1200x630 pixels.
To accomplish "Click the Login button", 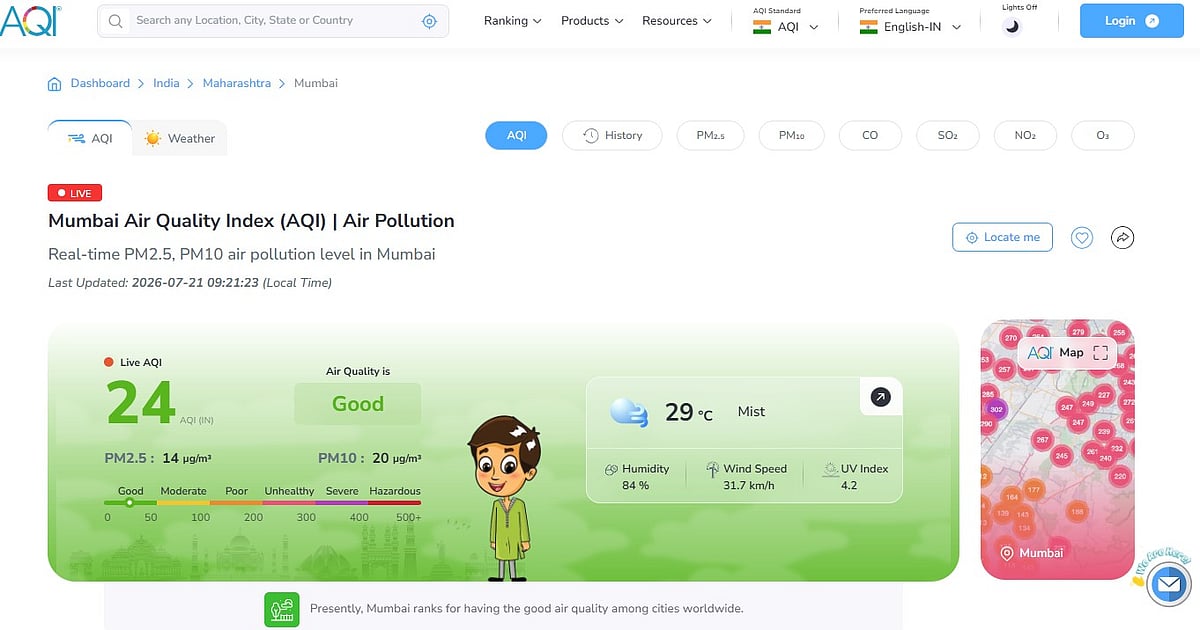I will point(1132,21).
